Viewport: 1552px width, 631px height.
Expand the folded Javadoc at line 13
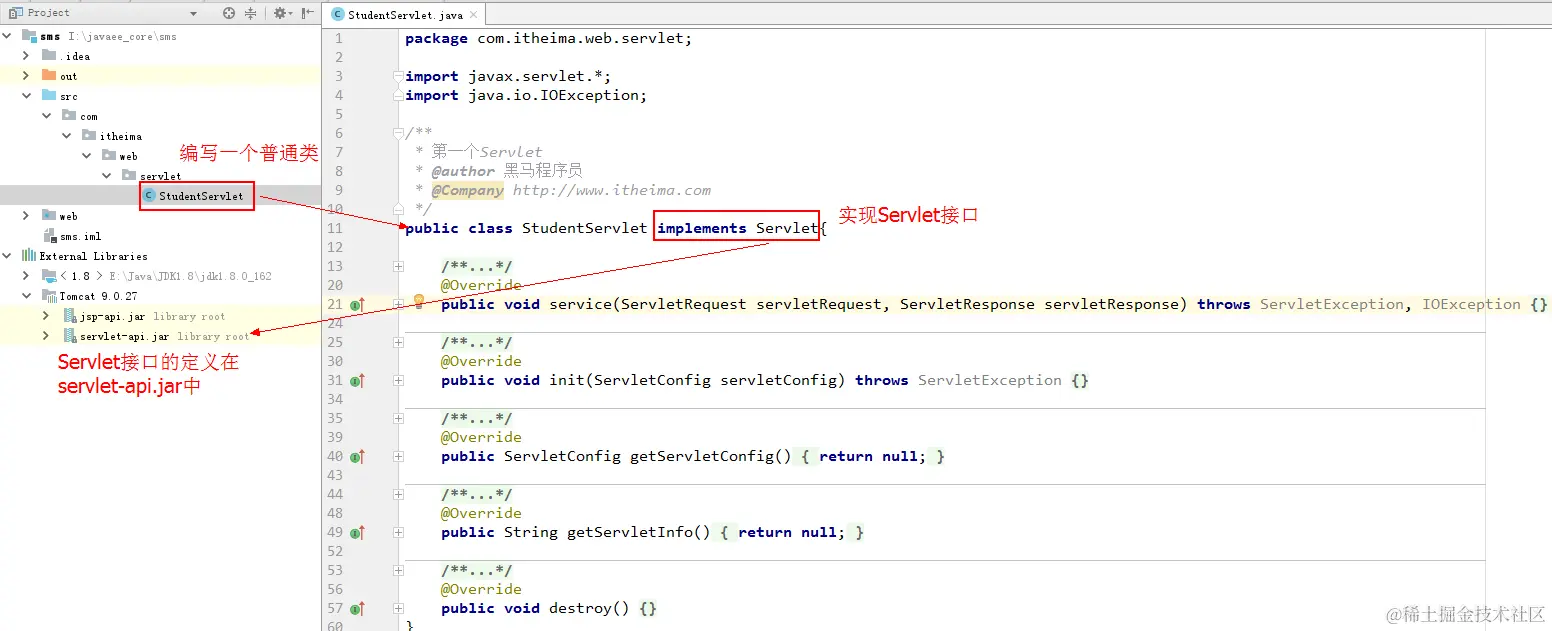coord(398,266)
